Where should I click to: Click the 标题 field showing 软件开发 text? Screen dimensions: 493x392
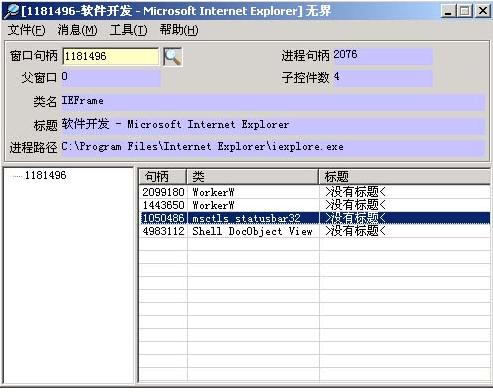click(273, 126)
